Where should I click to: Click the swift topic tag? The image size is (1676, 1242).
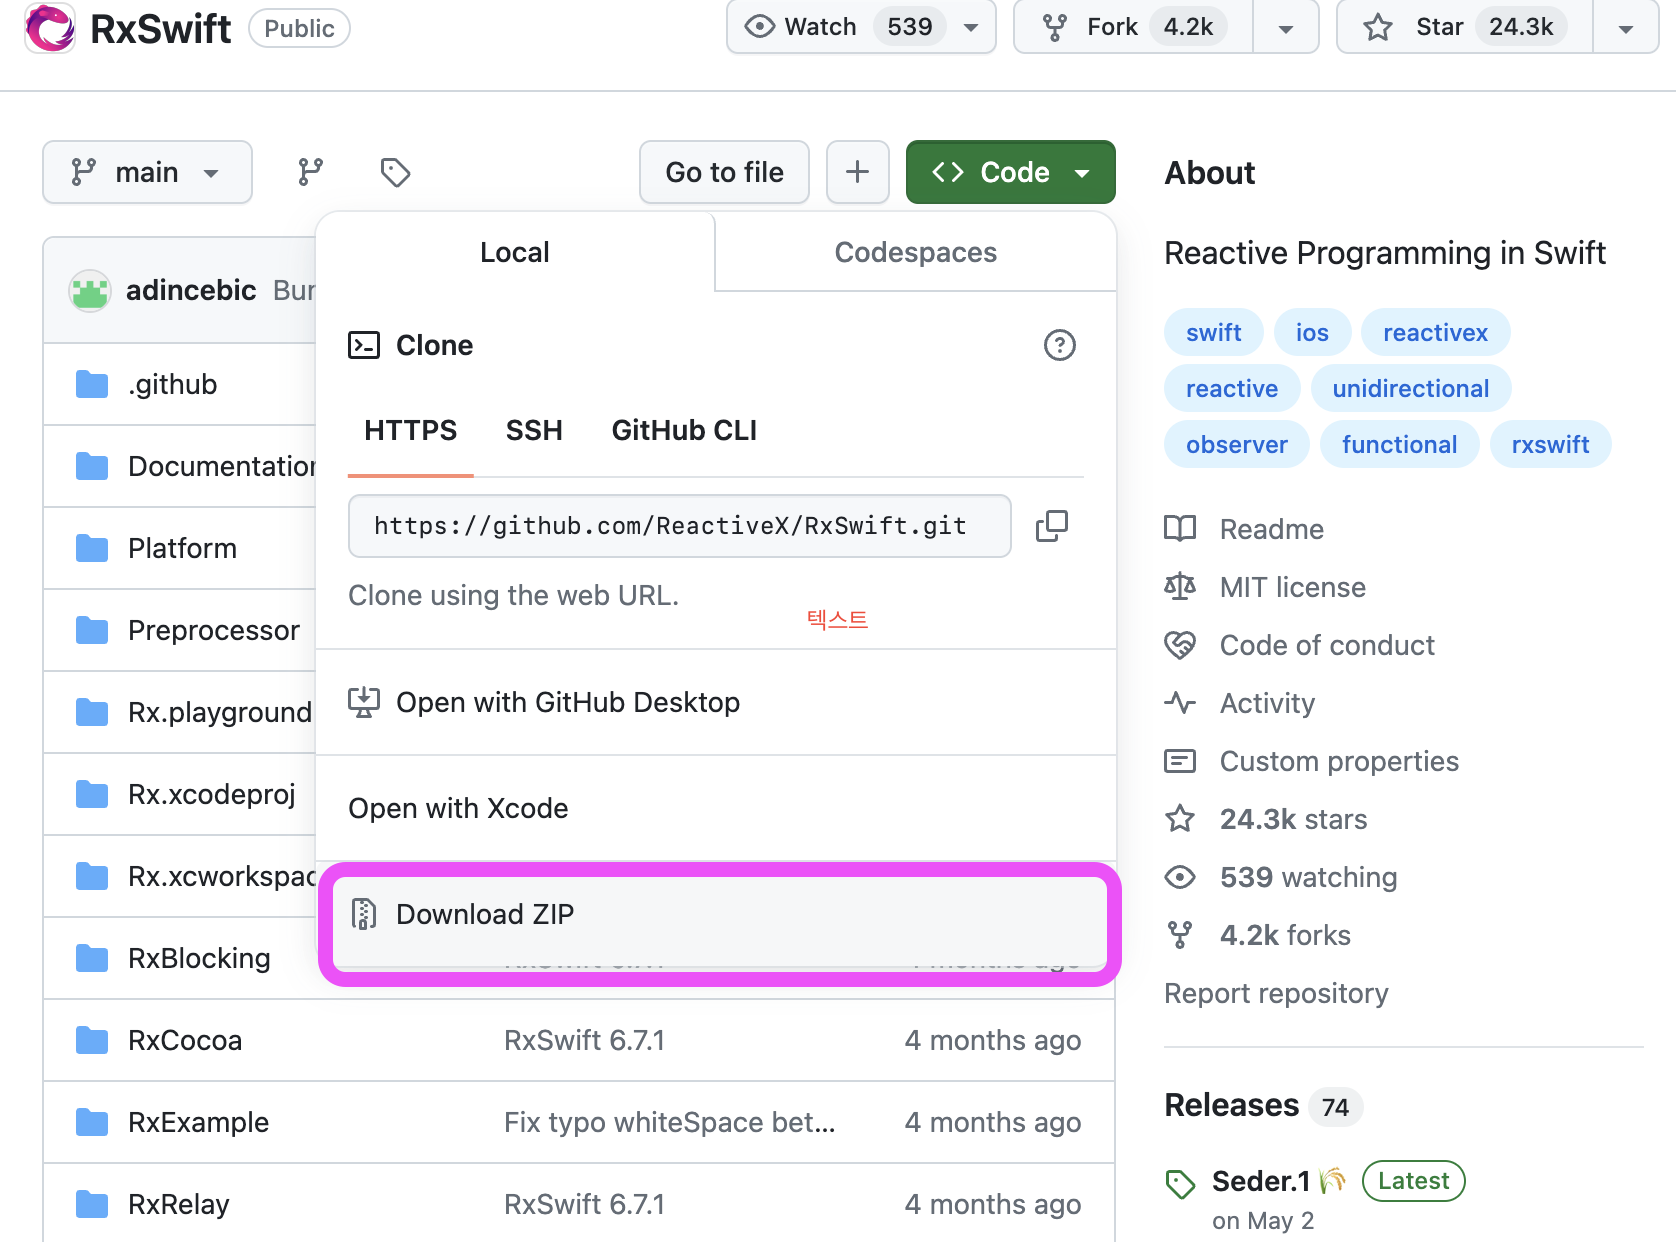point(1214,332)
